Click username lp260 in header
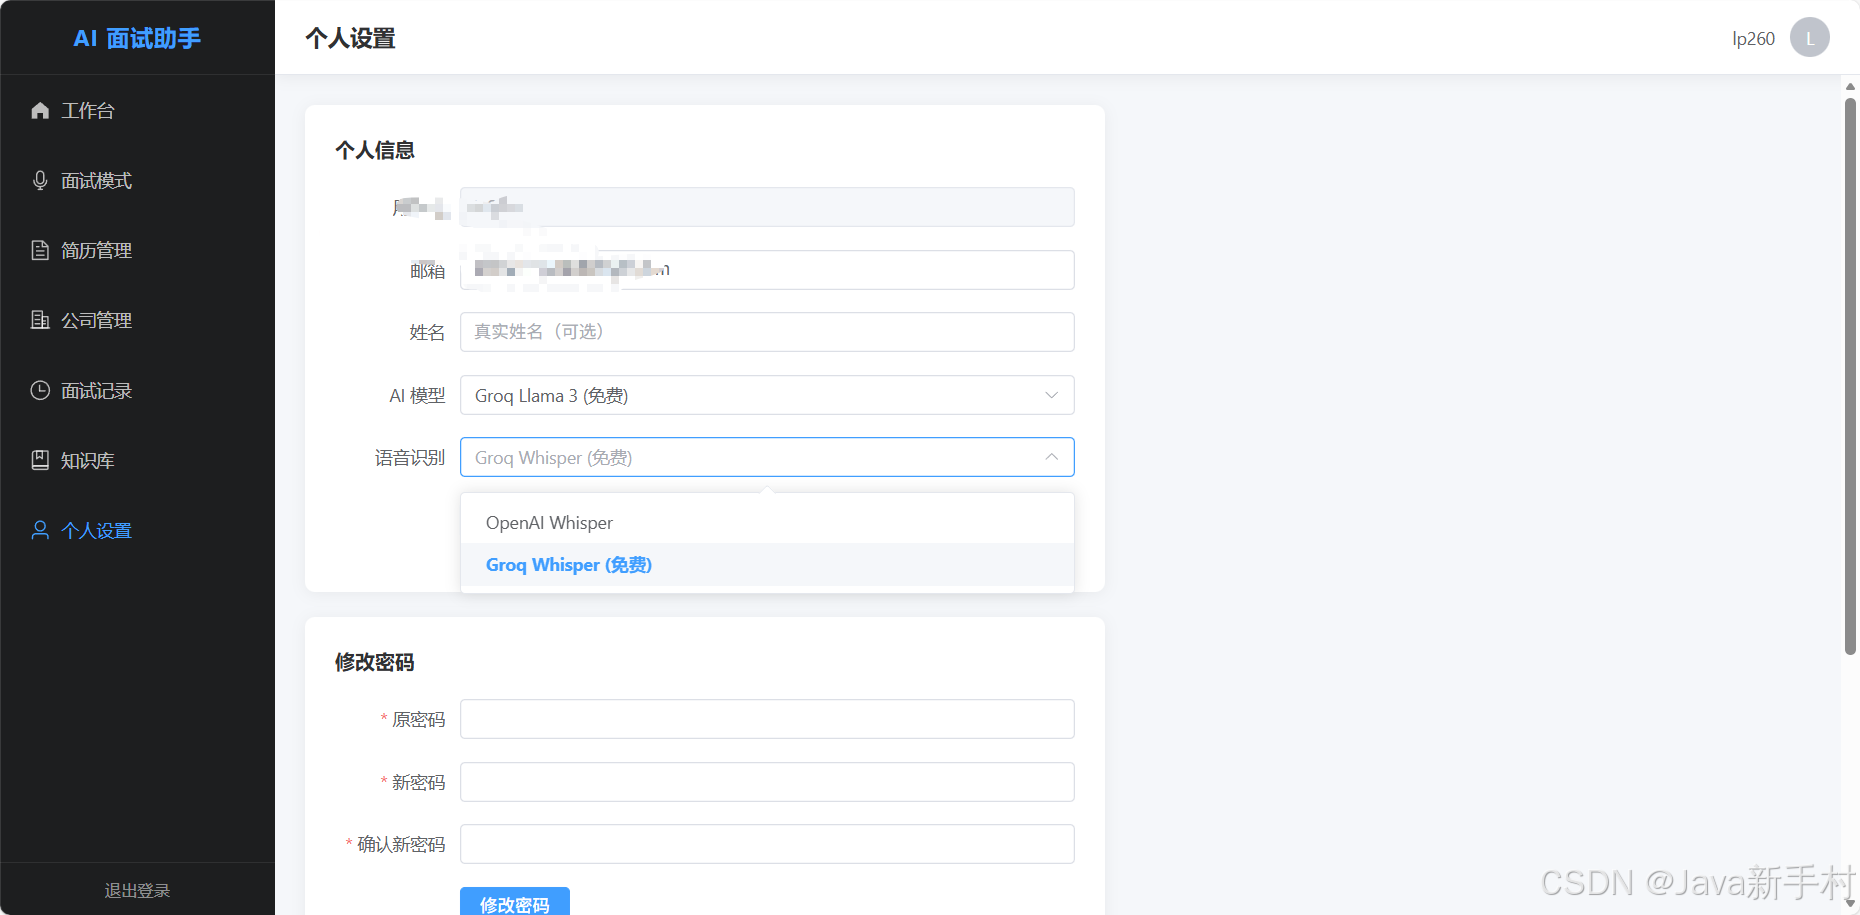 click(x=1753, y=38)
